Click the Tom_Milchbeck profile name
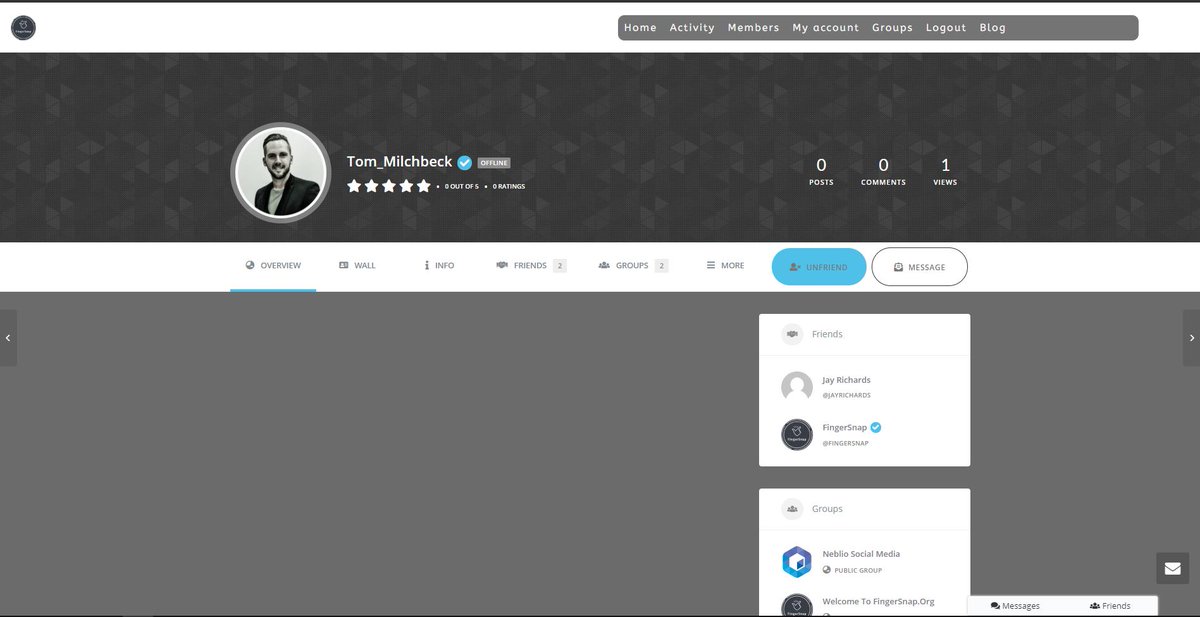This screenshot has height=617, width=1200. coord(399,162)
